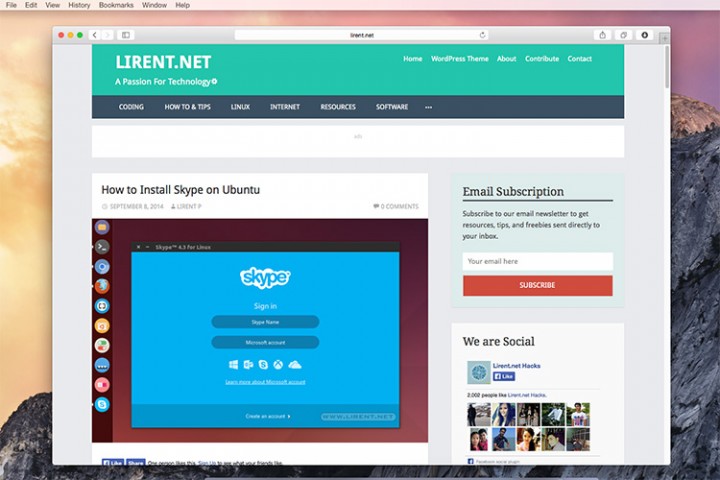Screen dimensions: 720x480
Task: Click Skype icon at launcher bottom
Action: point(102,404)
